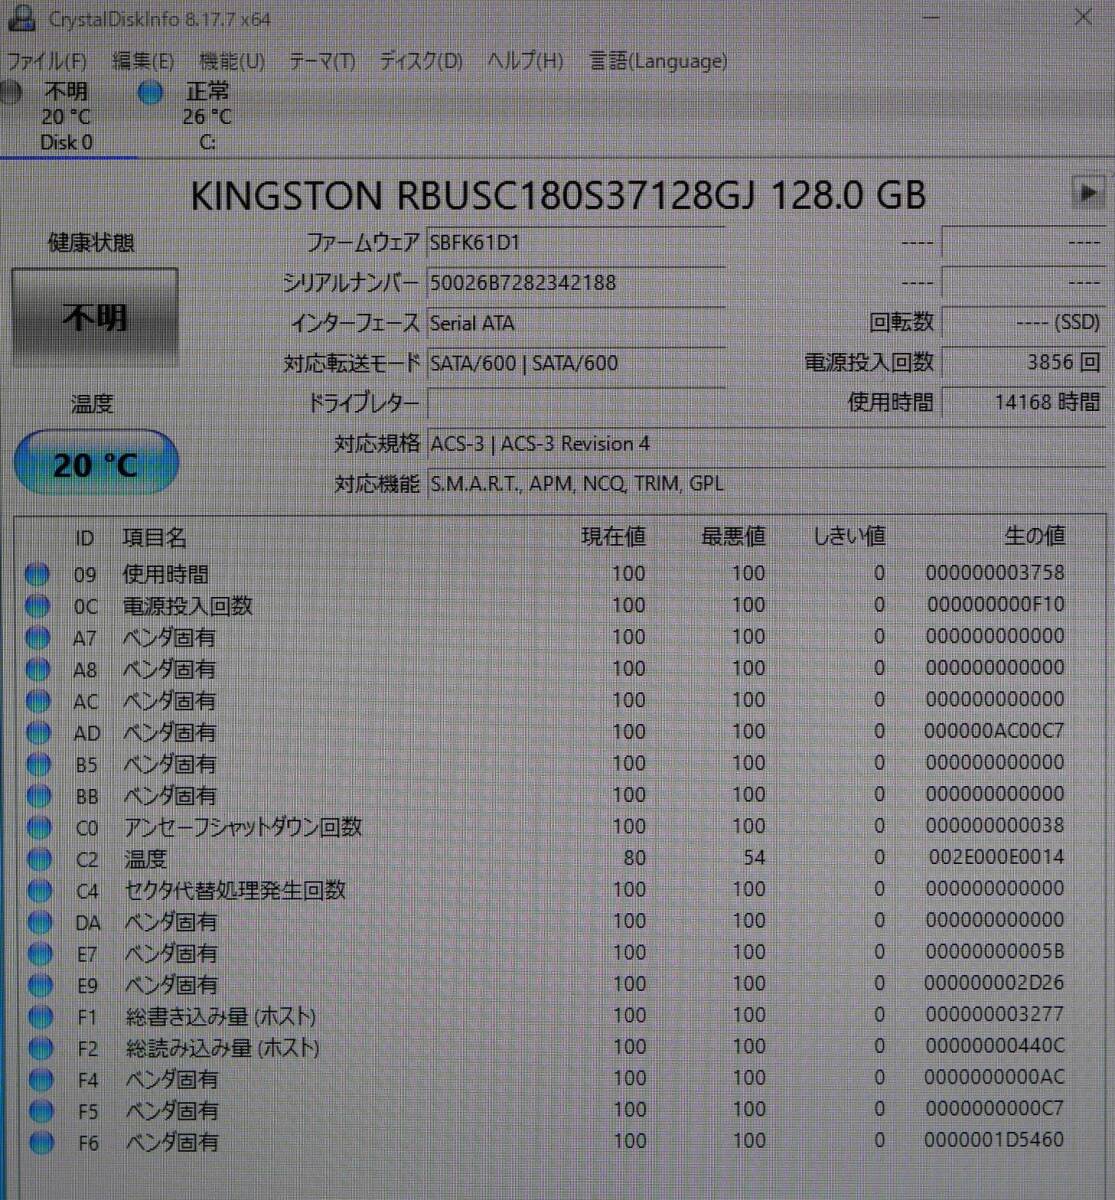Click the empty drive letter field
The image size is (1115, 1200).
click(575, 403)
